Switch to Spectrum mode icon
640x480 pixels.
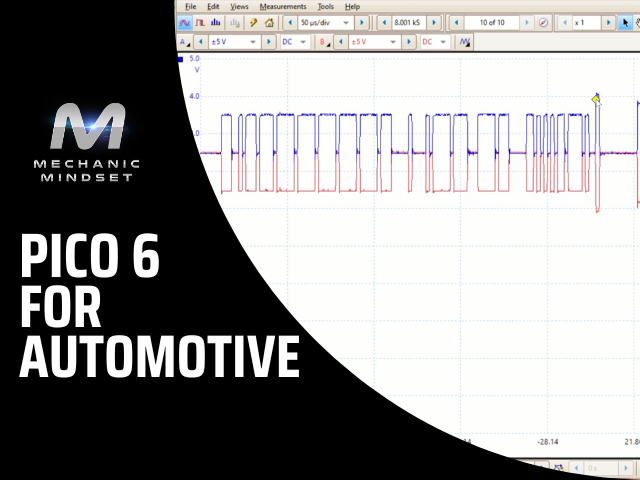point(215,22)
